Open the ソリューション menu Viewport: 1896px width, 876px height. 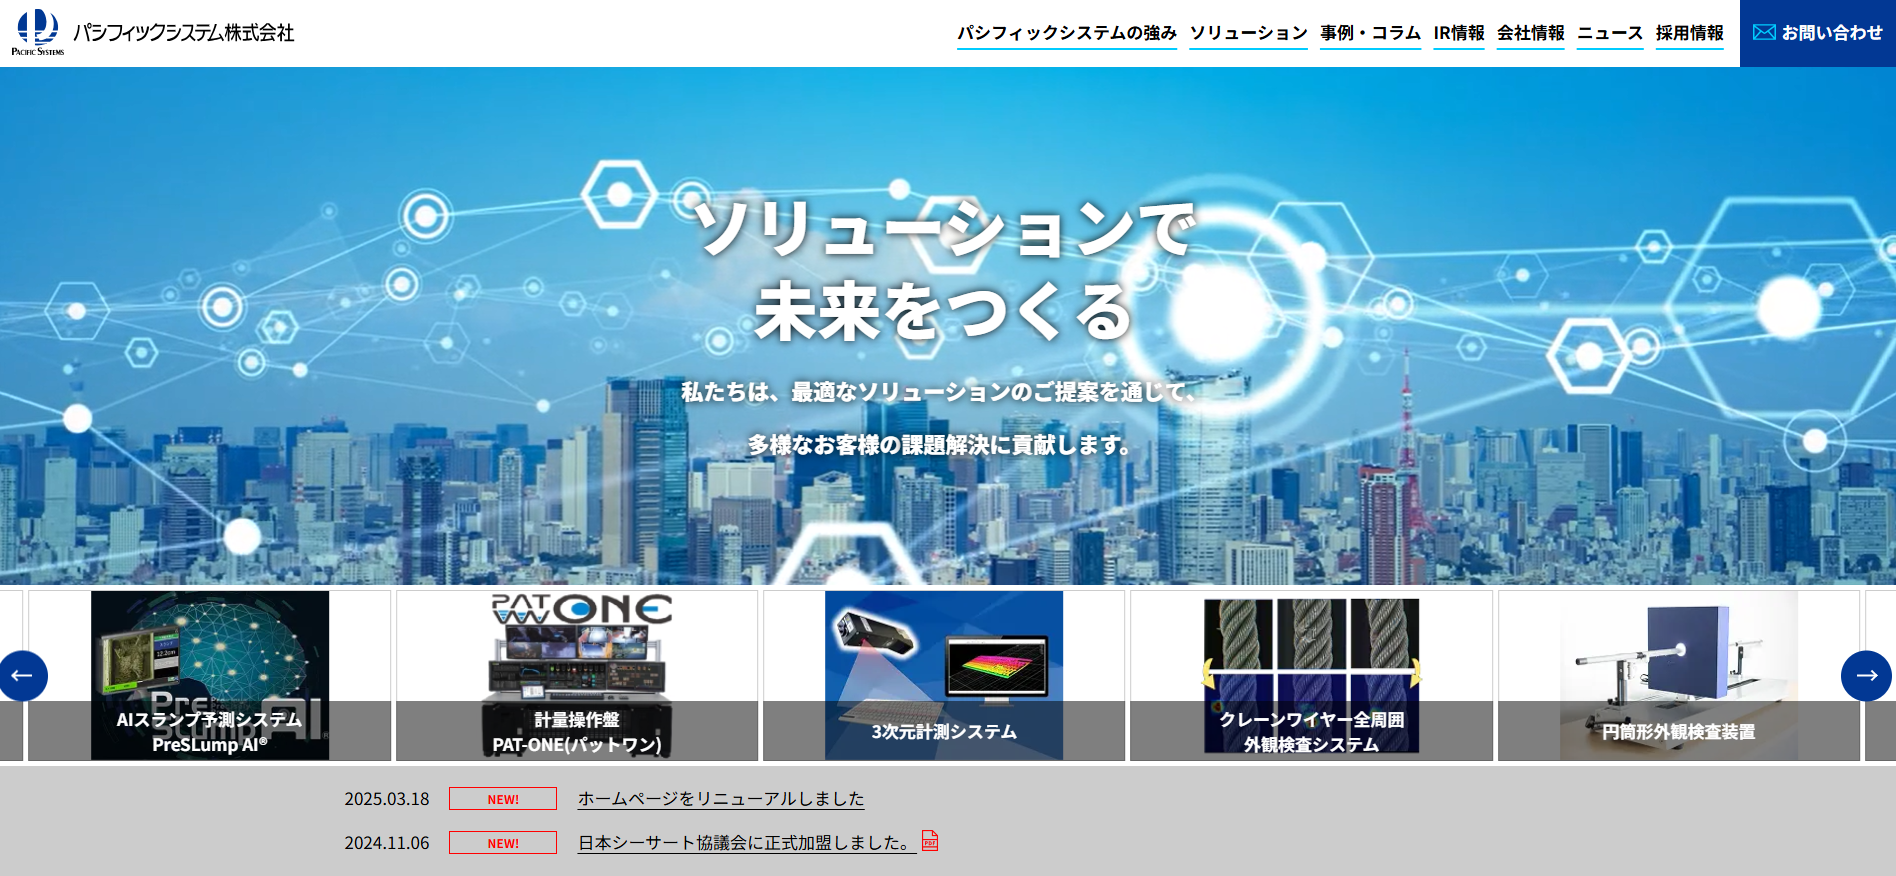[x=1249, y=33]
